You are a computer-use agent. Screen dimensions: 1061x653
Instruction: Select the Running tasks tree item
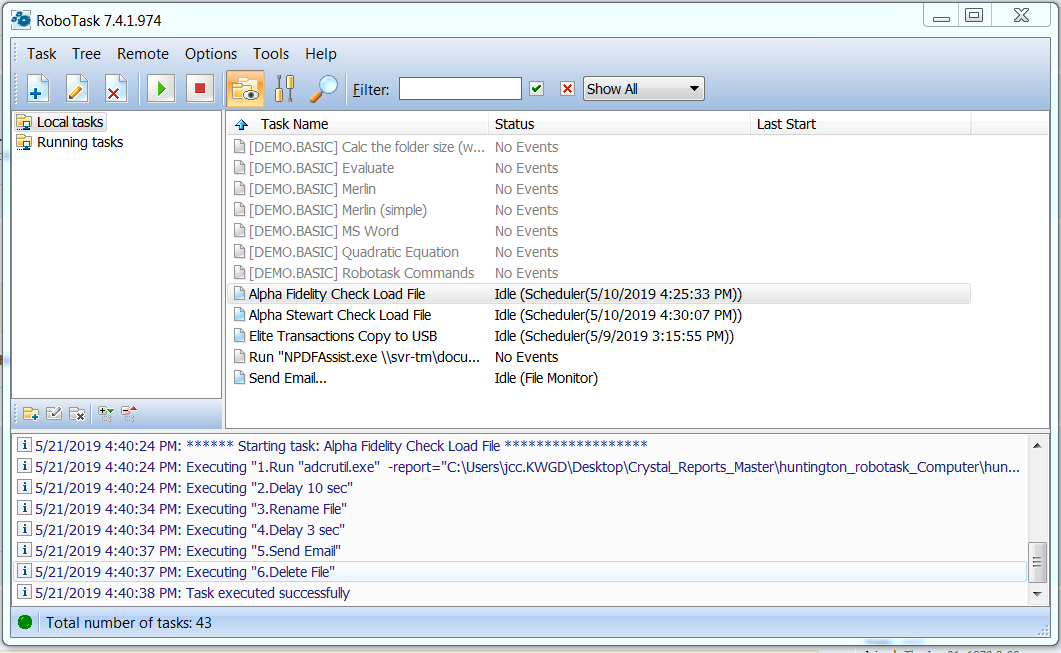tap(80, 142)
